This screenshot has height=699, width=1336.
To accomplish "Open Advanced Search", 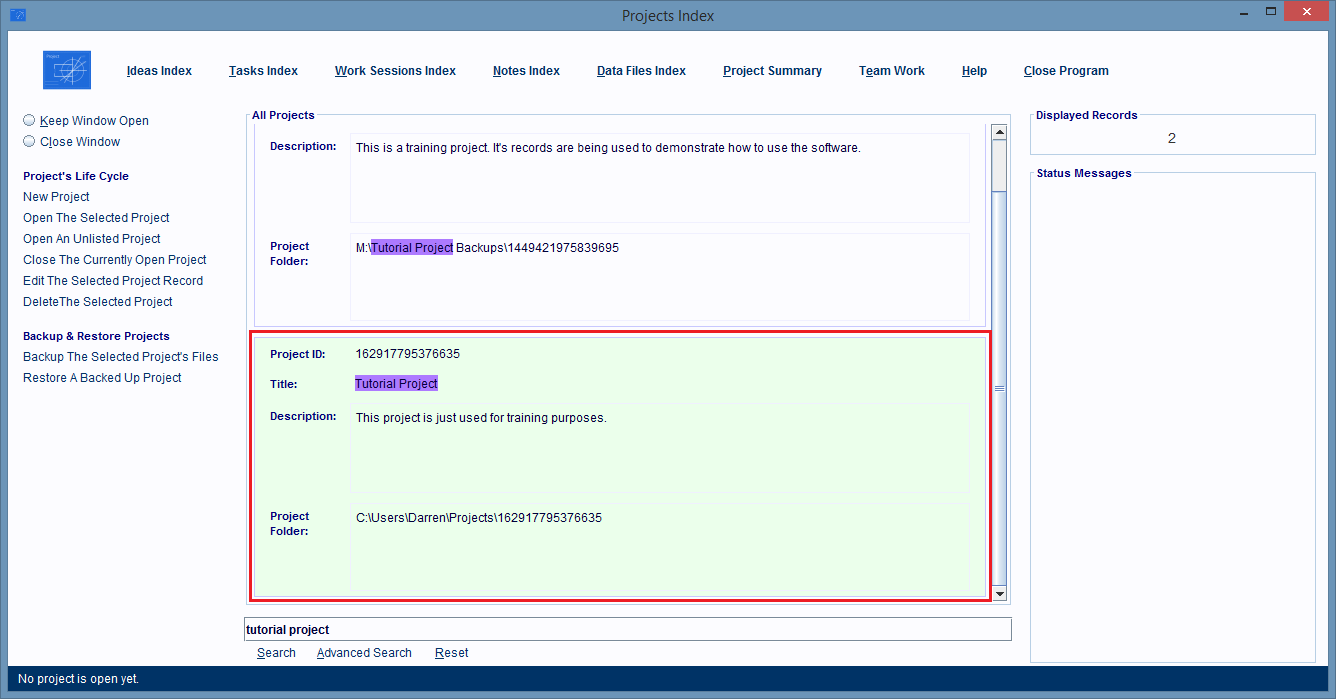I will pos(364,653).
